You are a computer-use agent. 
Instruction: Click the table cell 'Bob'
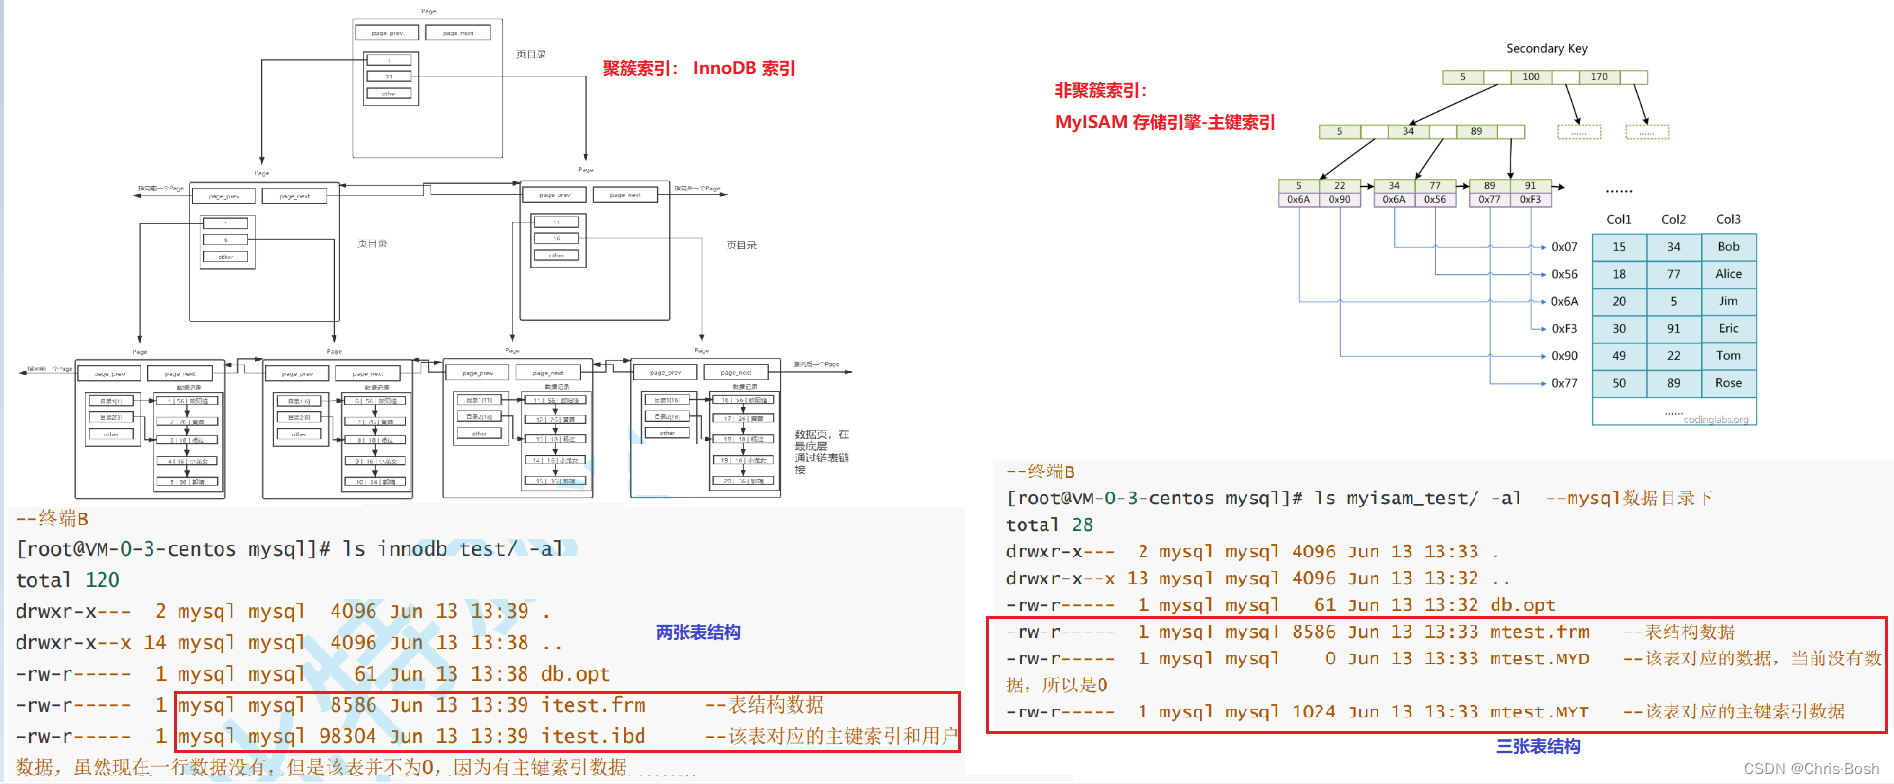coord(1729,247)
